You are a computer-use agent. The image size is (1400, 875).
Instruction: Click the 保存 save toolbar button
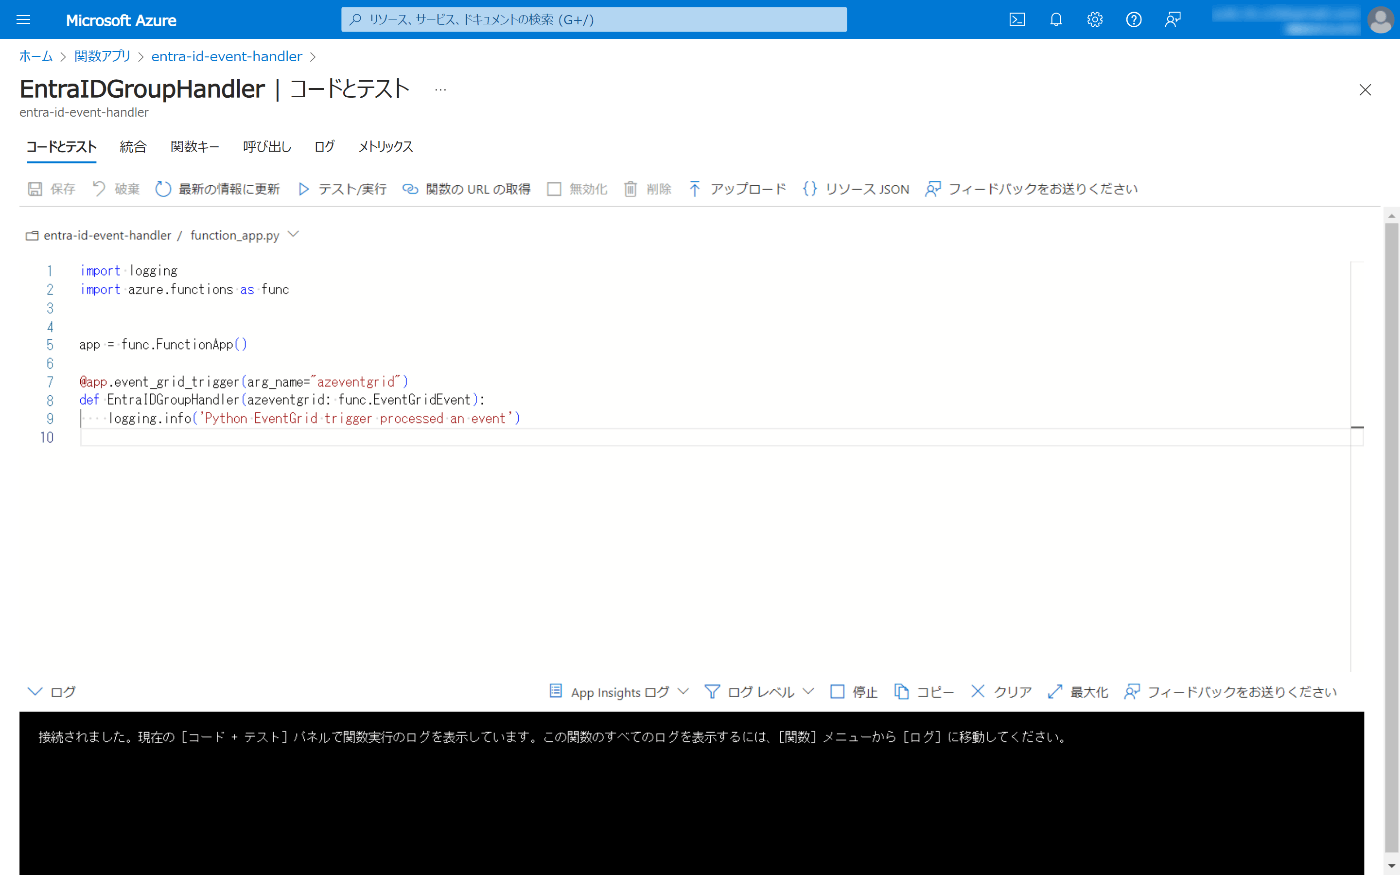52,189
